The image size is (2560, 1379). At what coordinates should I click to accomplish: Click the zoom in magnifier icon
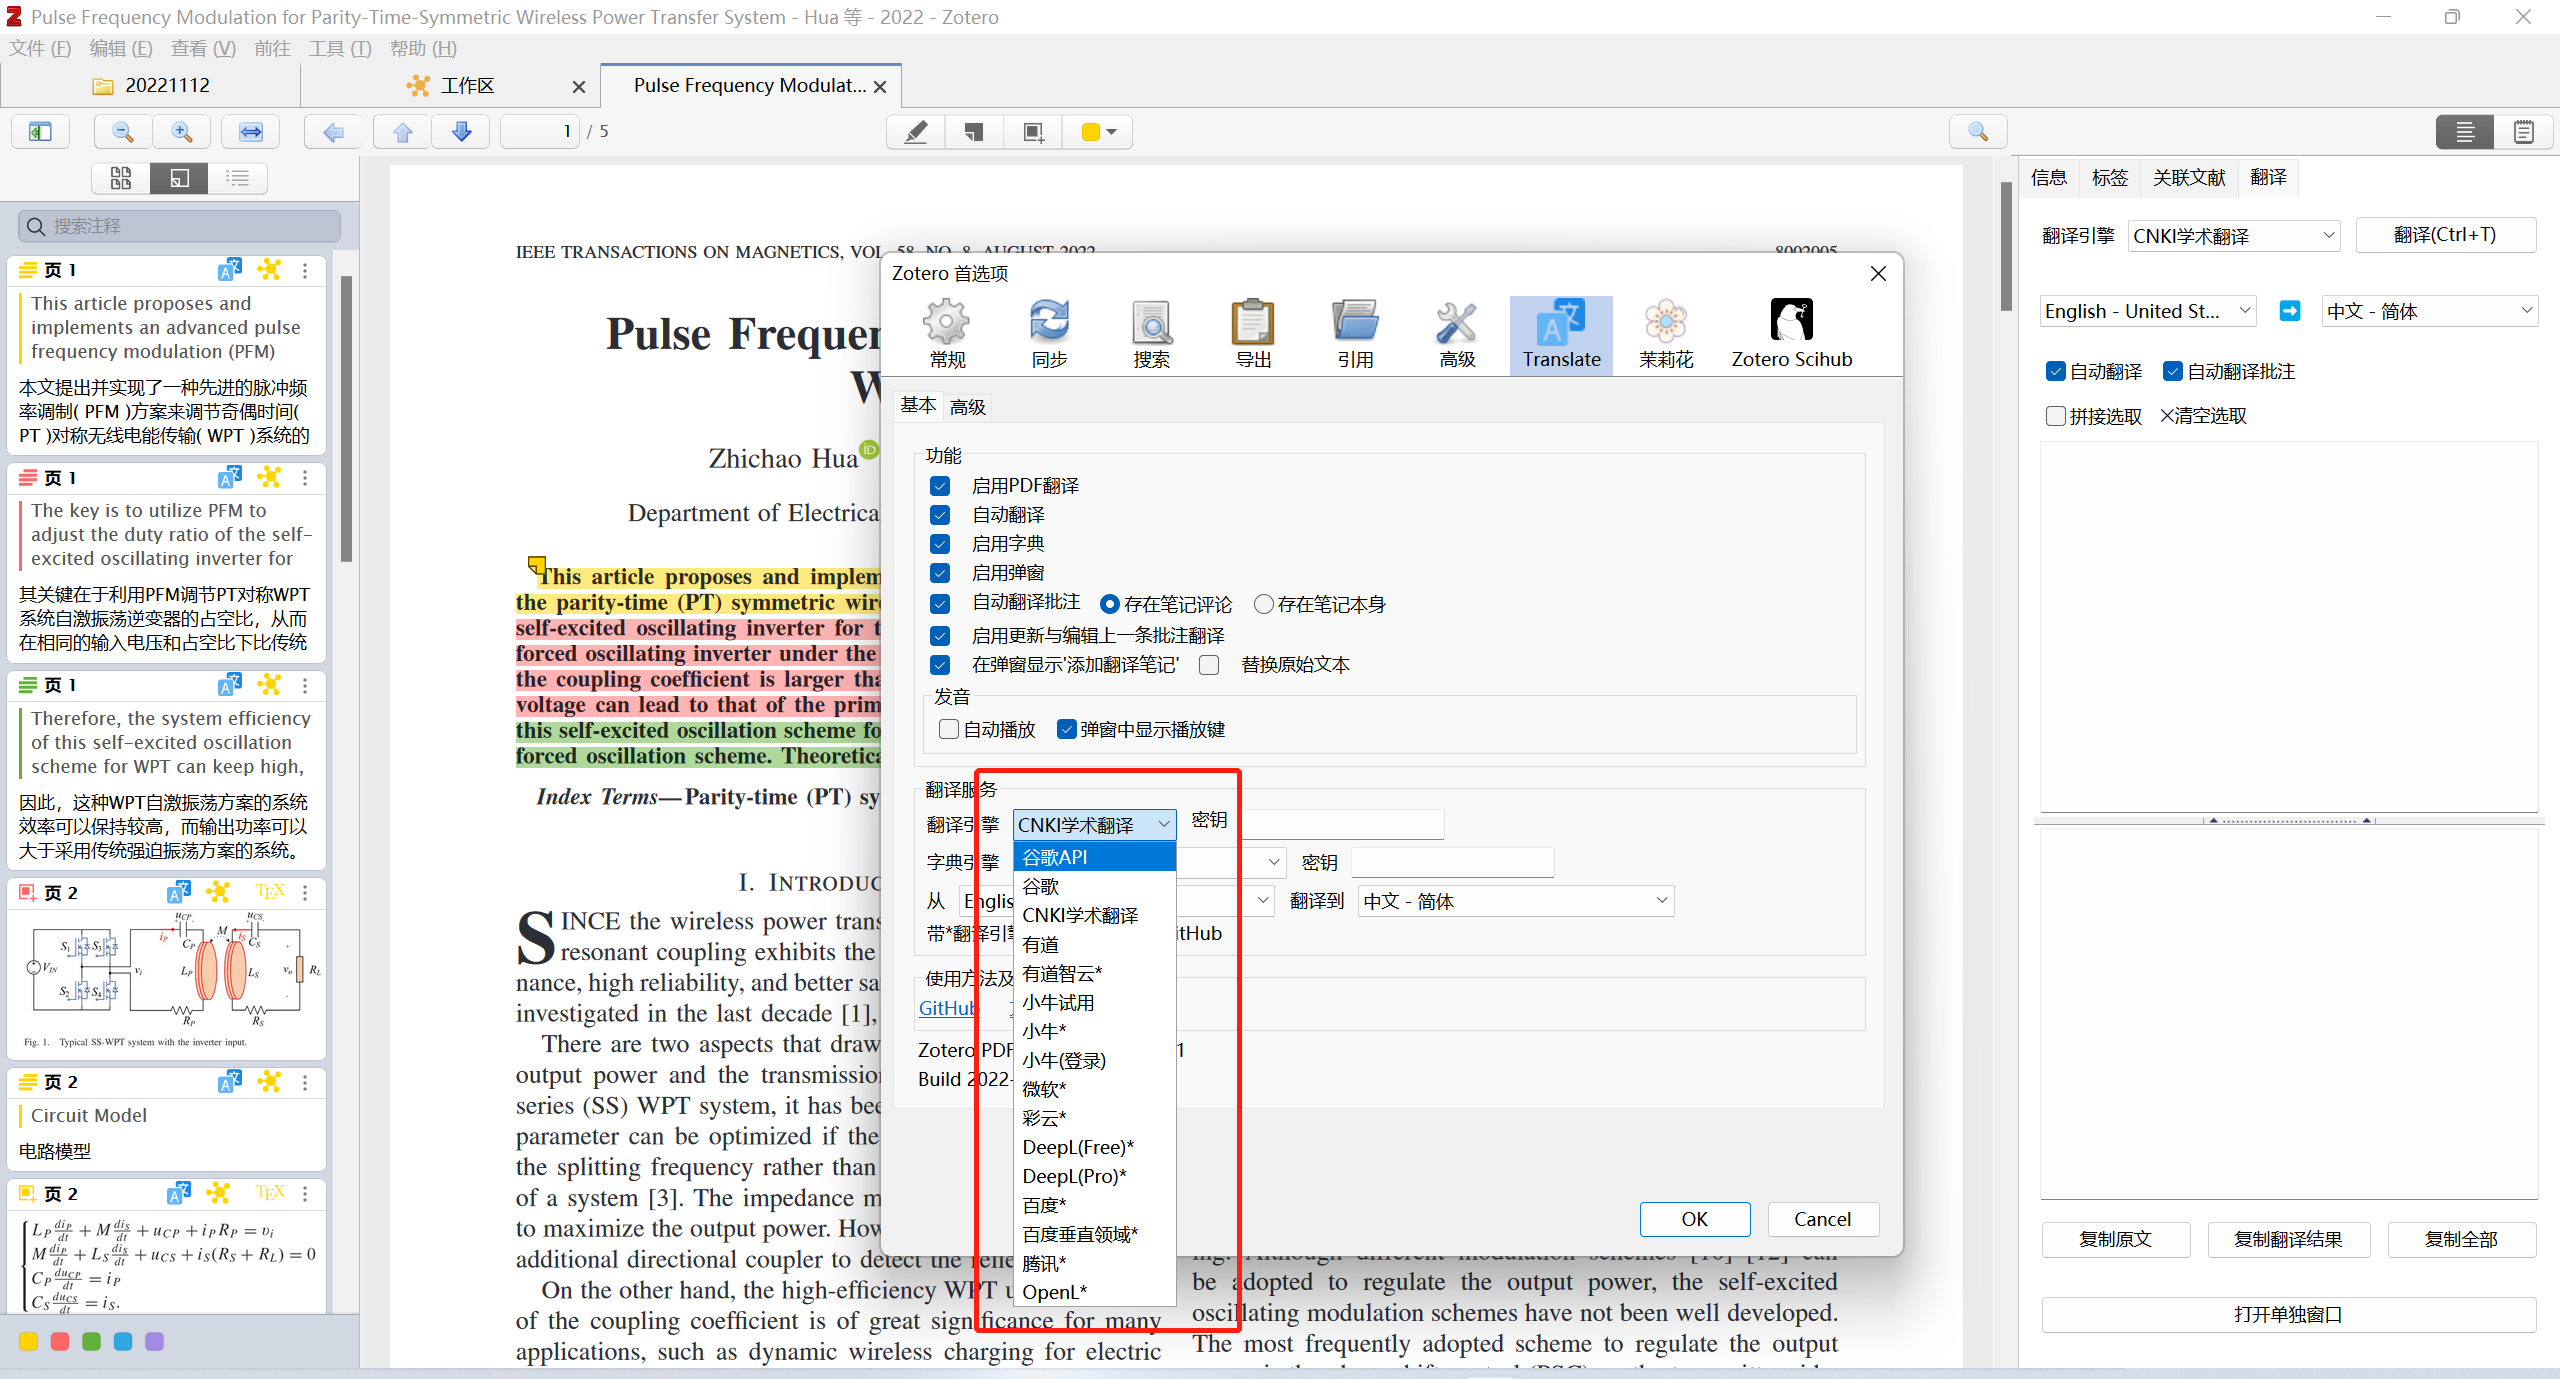[181, 132]
